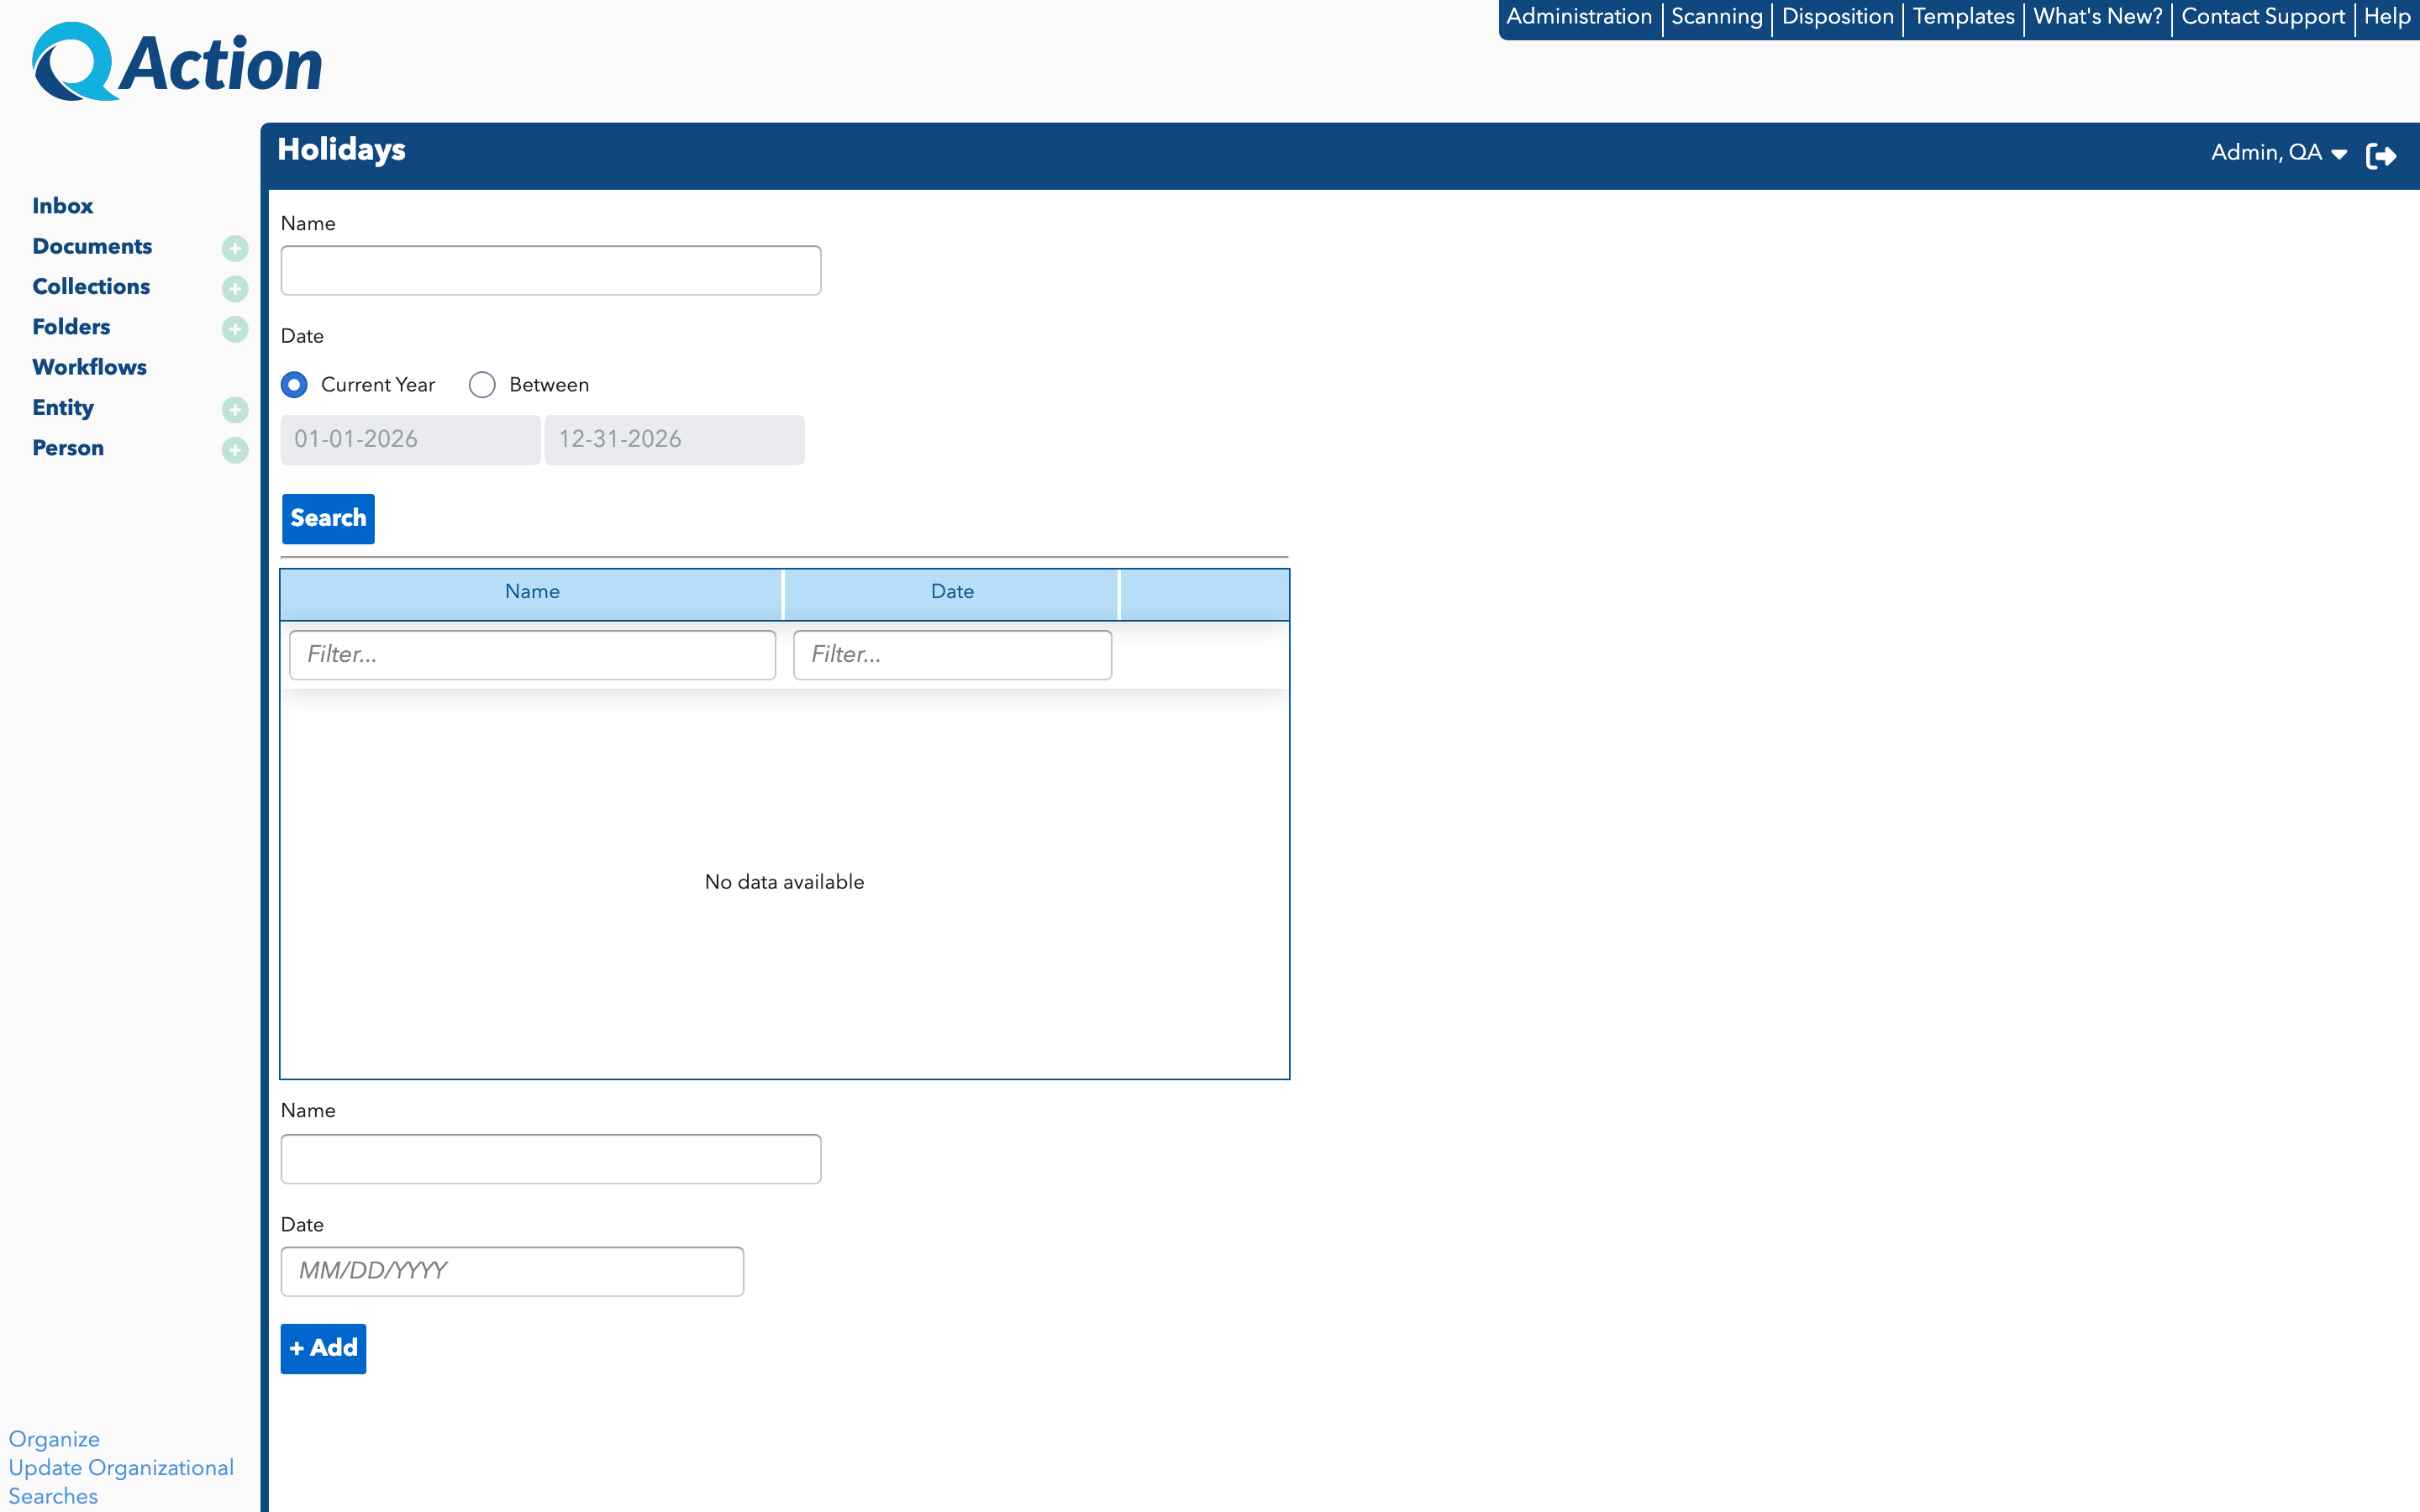Open Person in the sidebar
The width and height of the screenshot is (2420, 1512).
(x=68, y=448)
